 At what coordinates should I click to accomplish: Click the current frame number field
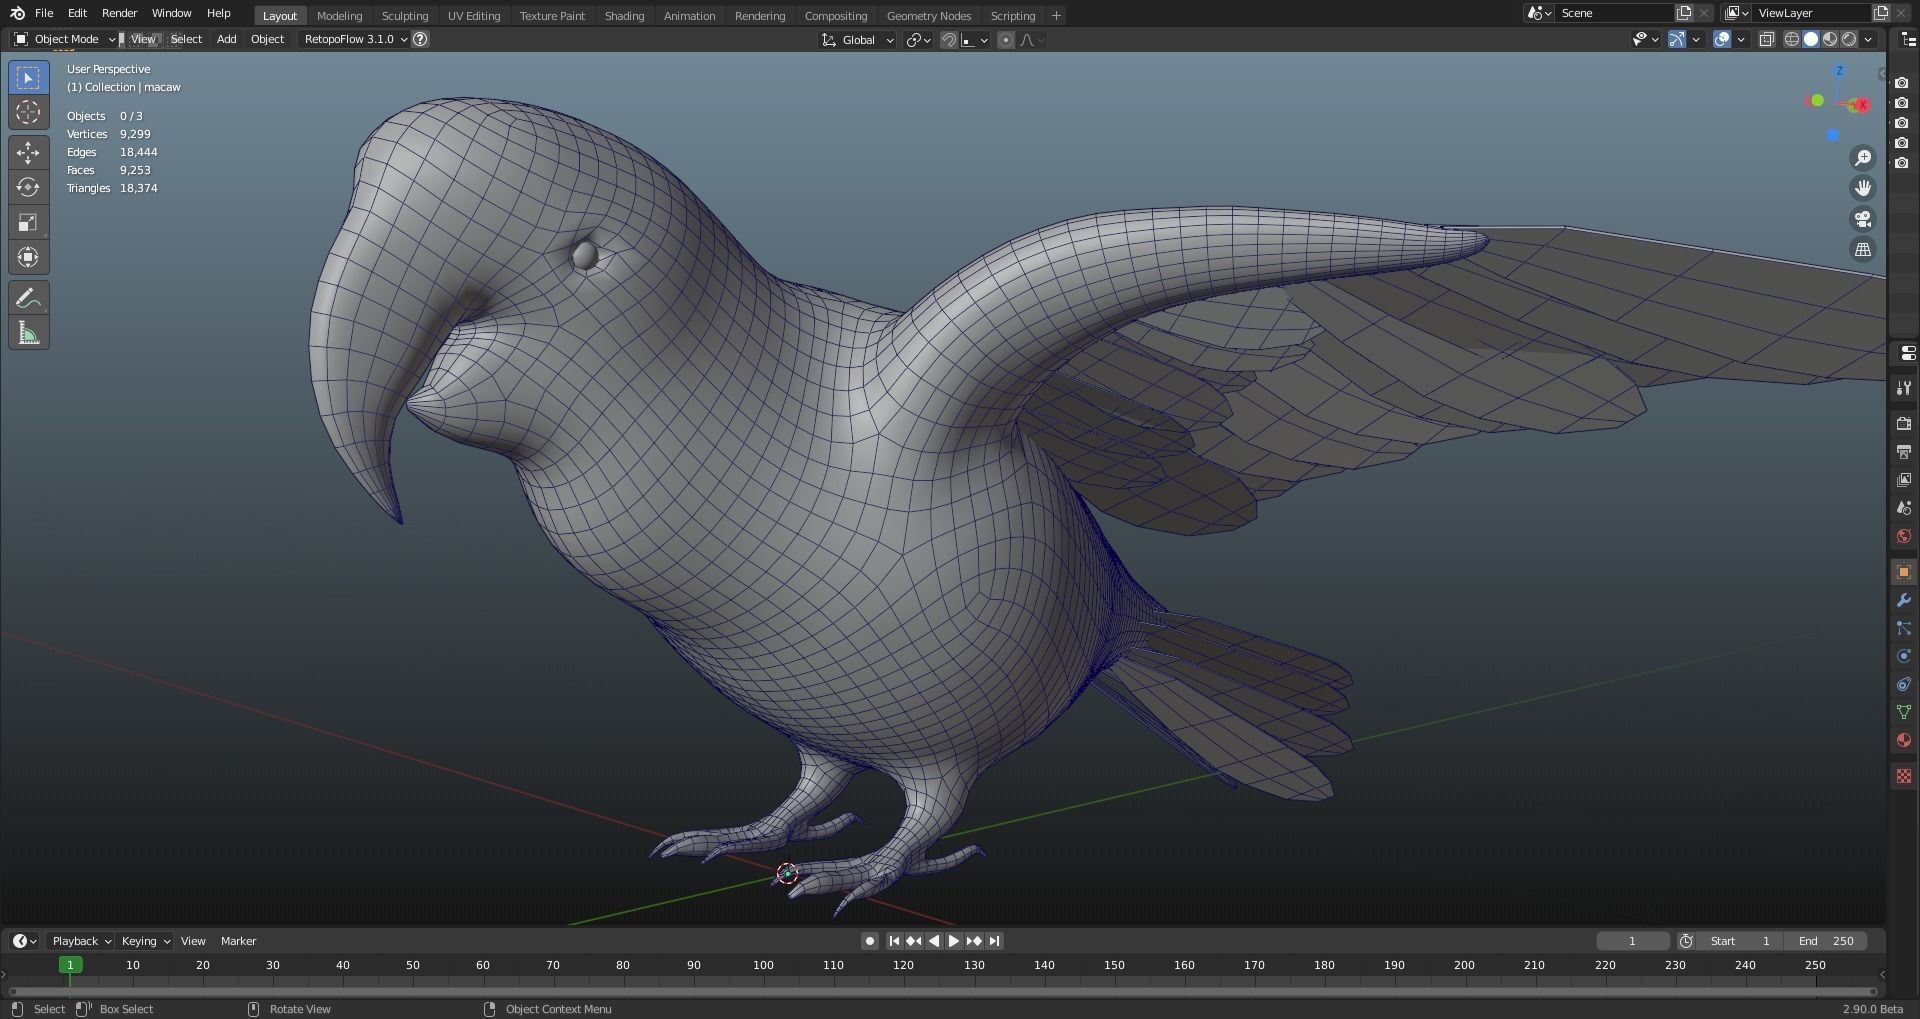[x=1632, y=941]
